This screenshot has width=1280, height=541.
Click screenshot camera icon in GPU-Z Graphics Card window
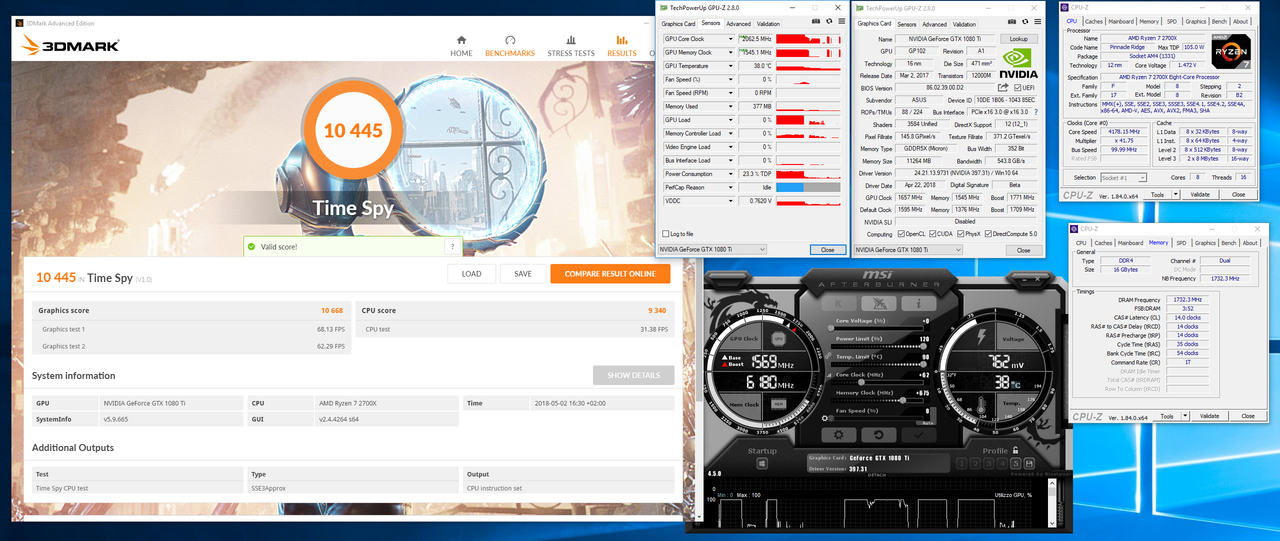point(1012,21)
